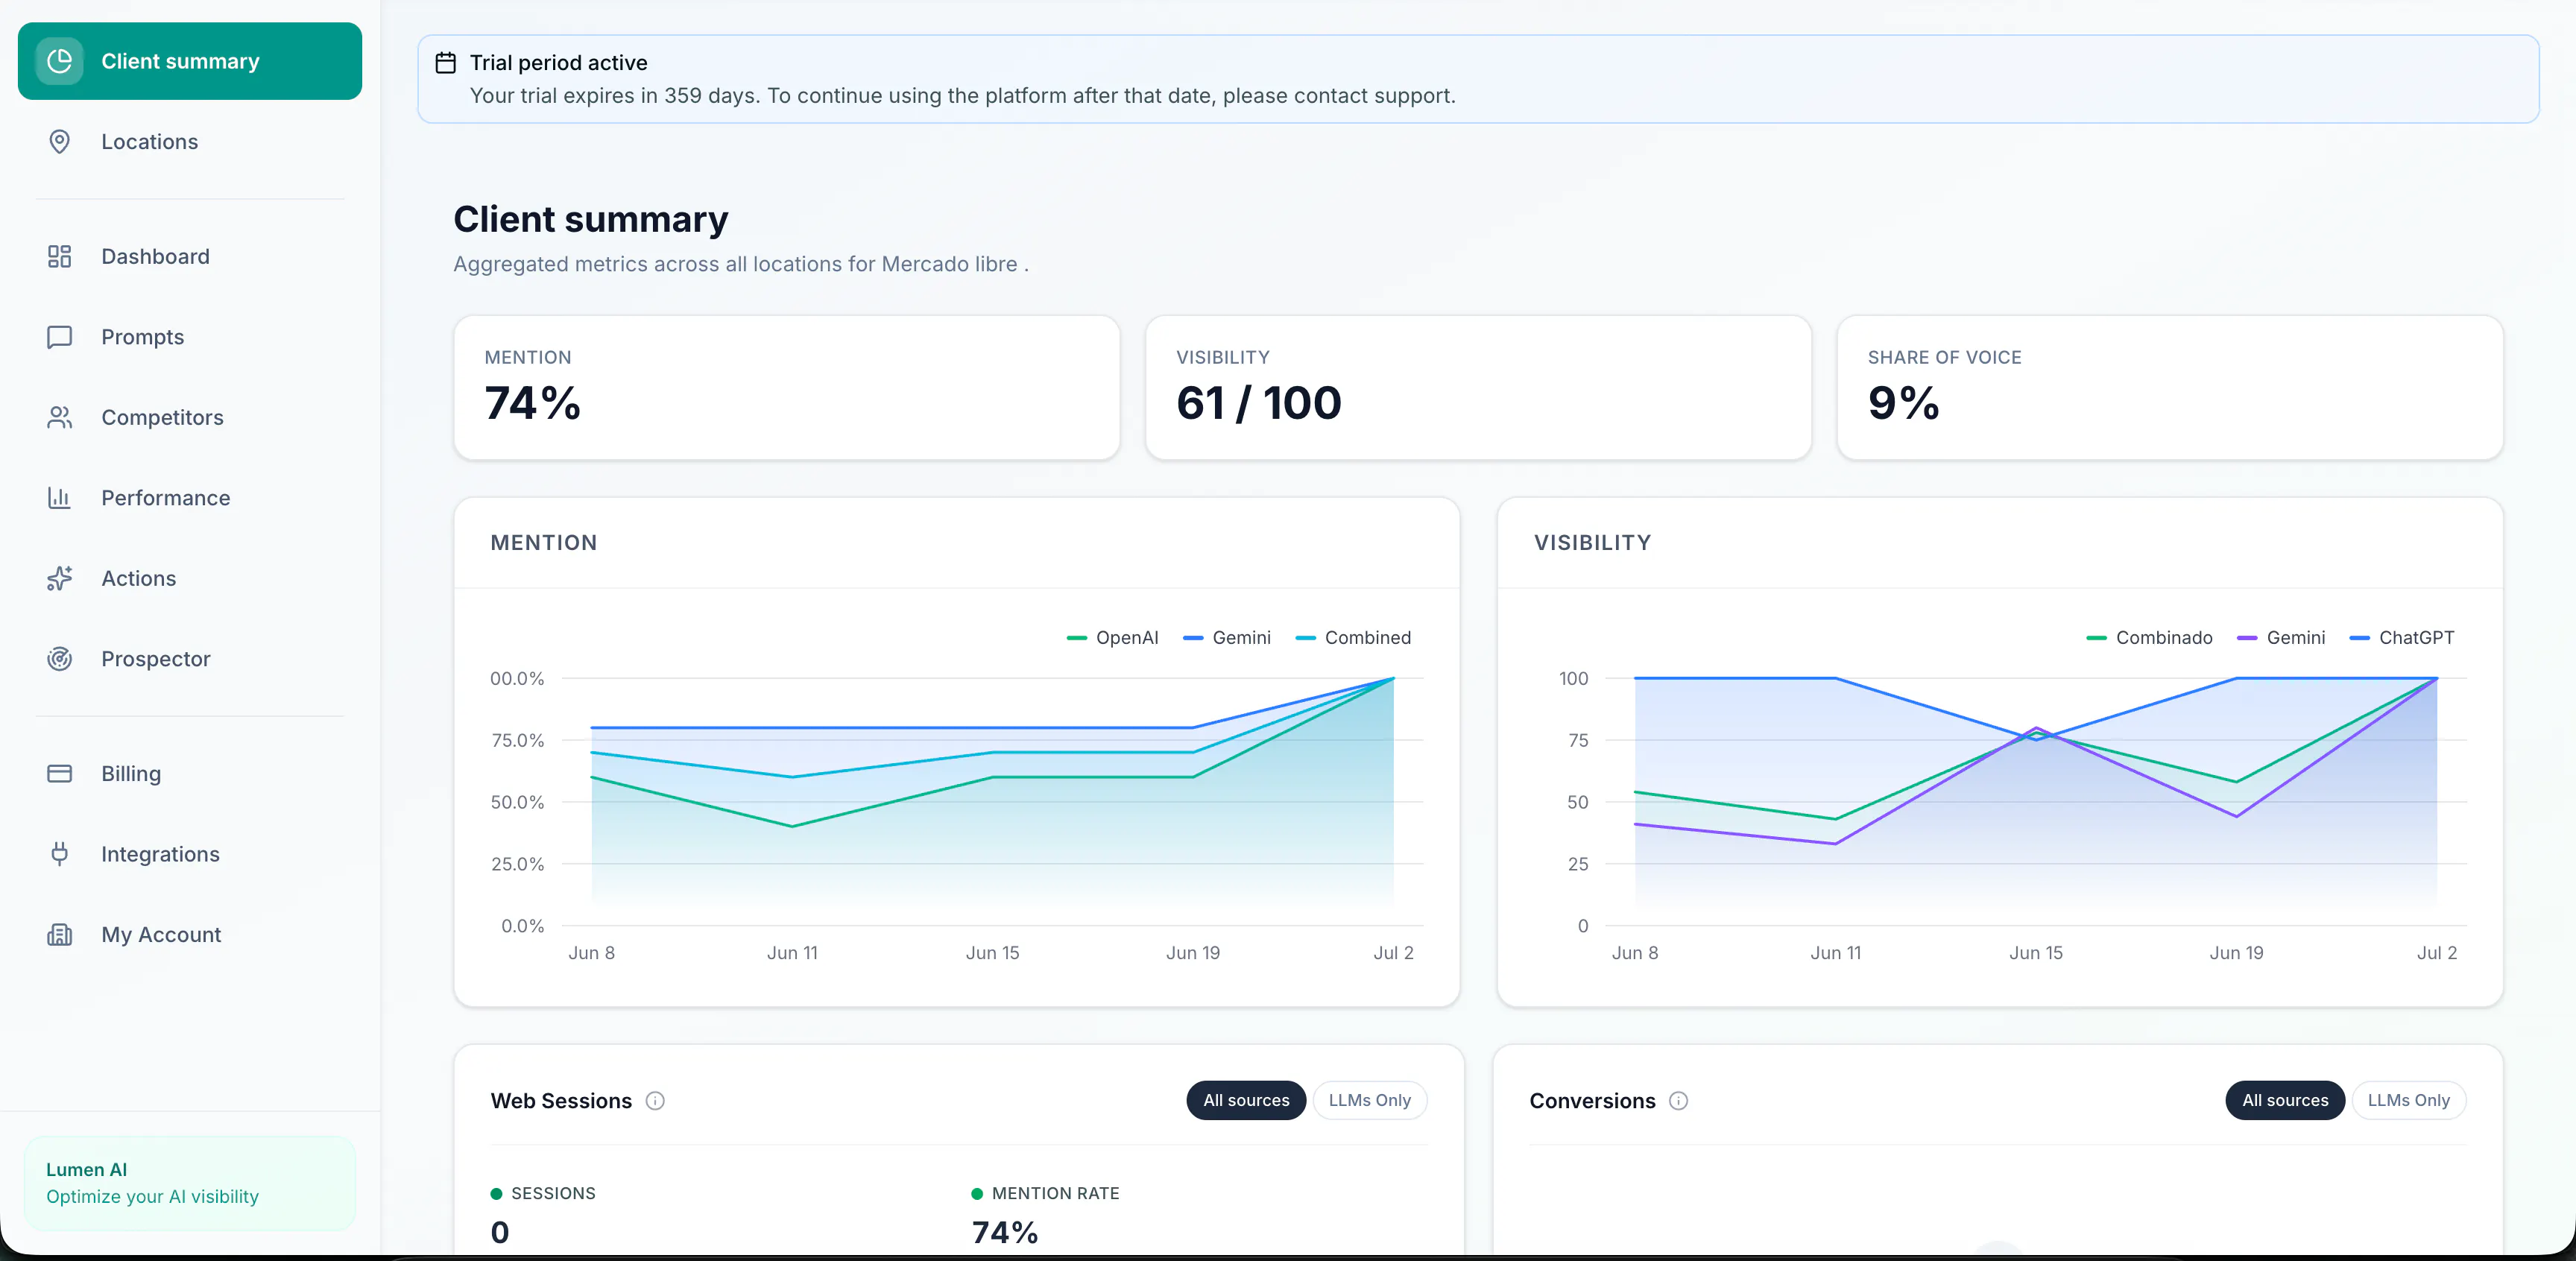Click the Web Sessions info icon

655,1101
